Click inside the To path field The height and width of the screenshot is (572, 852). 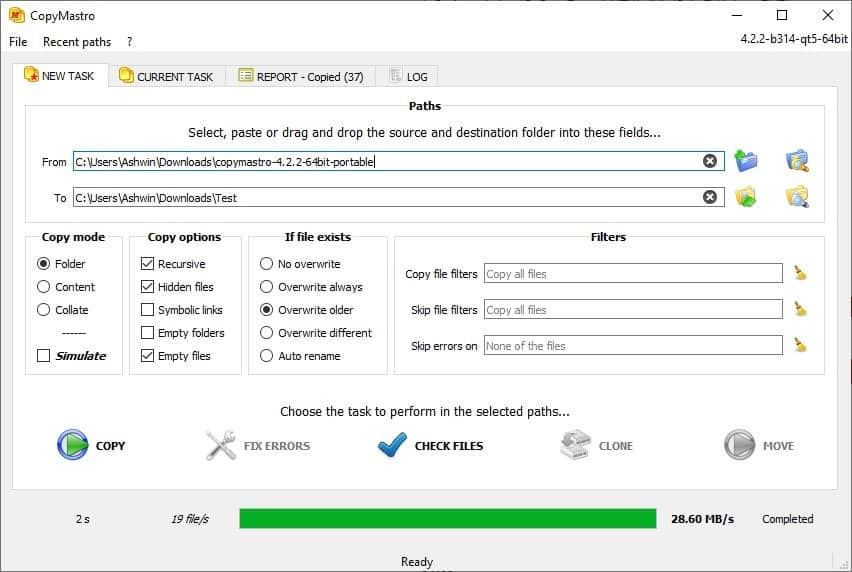tap(399, 197)
